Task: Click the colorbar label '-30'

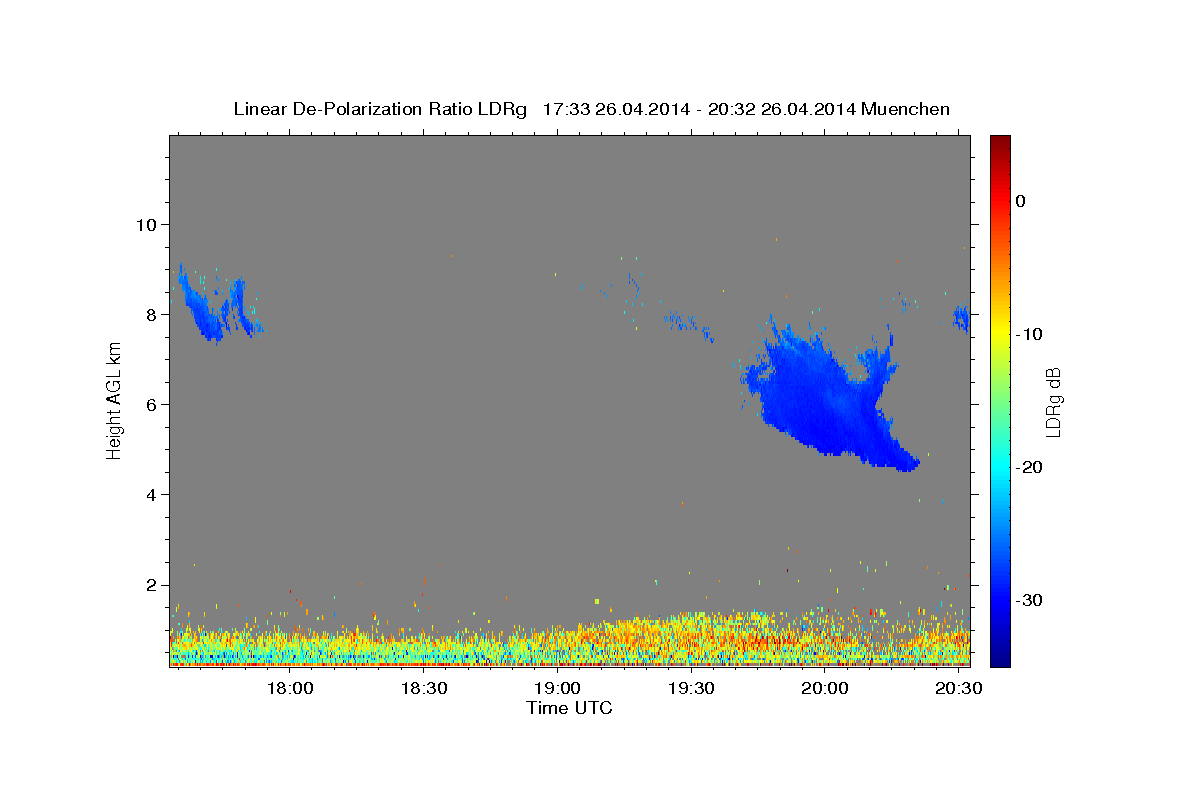Action: click(x=1029, y=601)
